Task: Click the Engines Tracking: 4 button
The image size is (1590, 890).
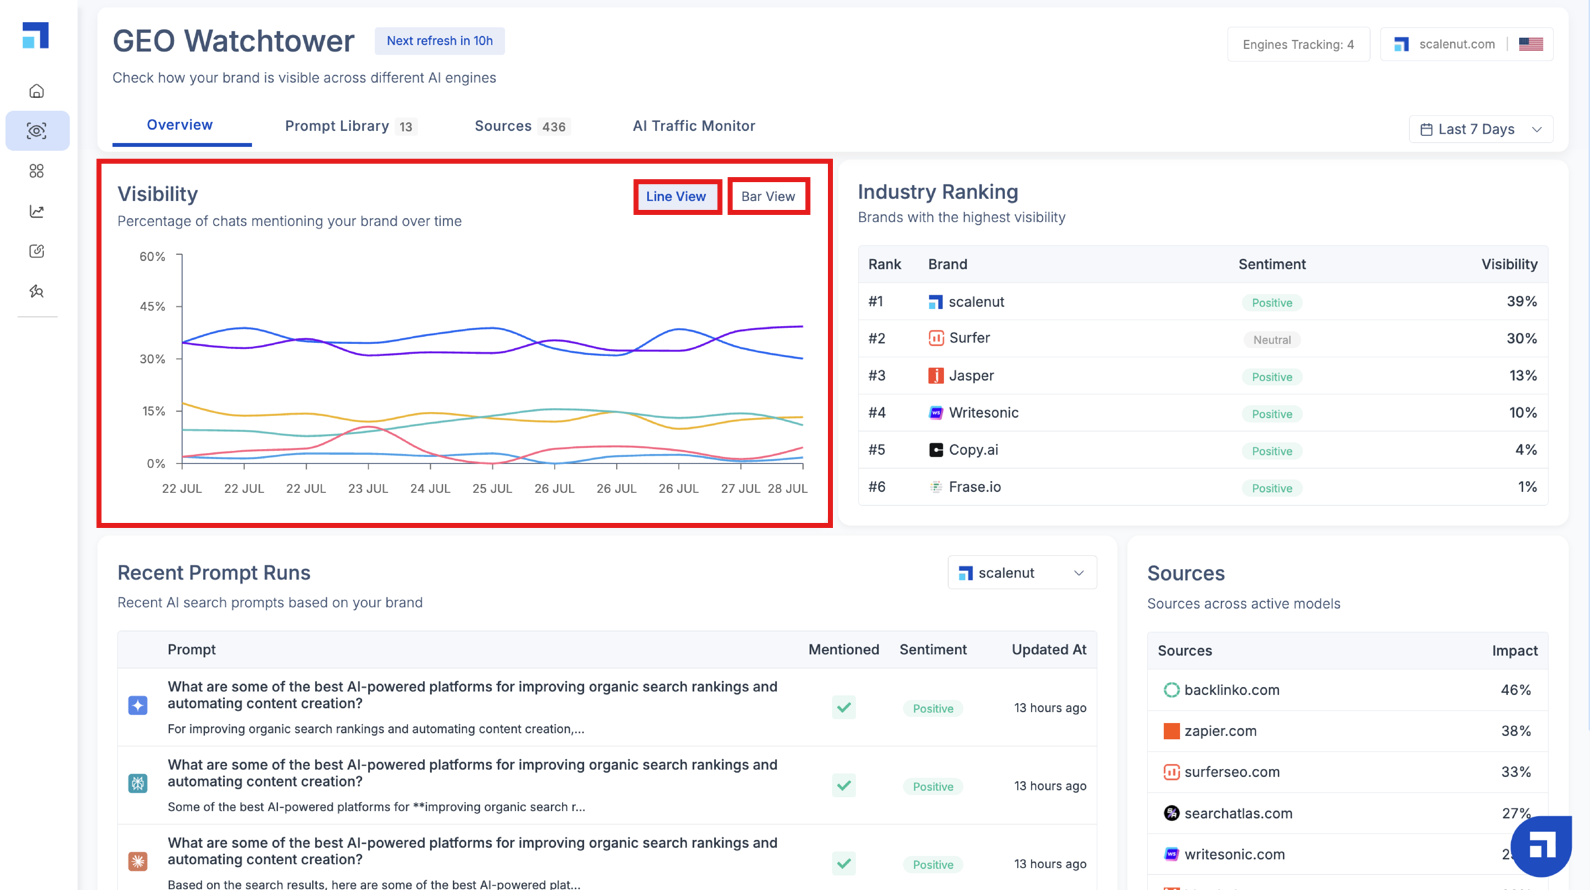Action: [x=1298, y=44]
